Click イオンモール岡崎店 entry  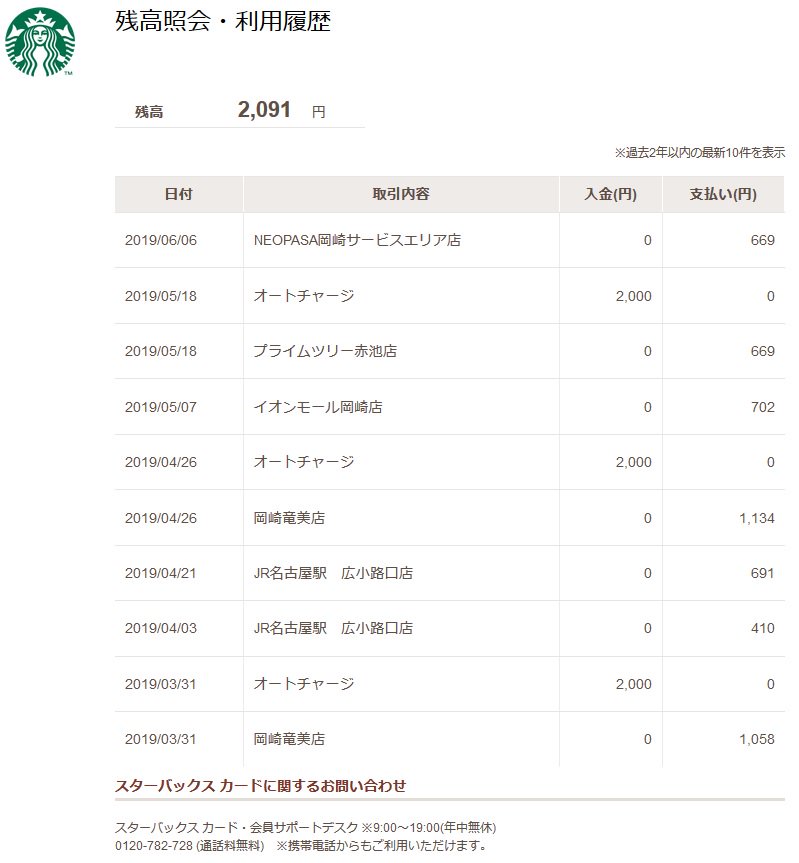click(318, 407)
